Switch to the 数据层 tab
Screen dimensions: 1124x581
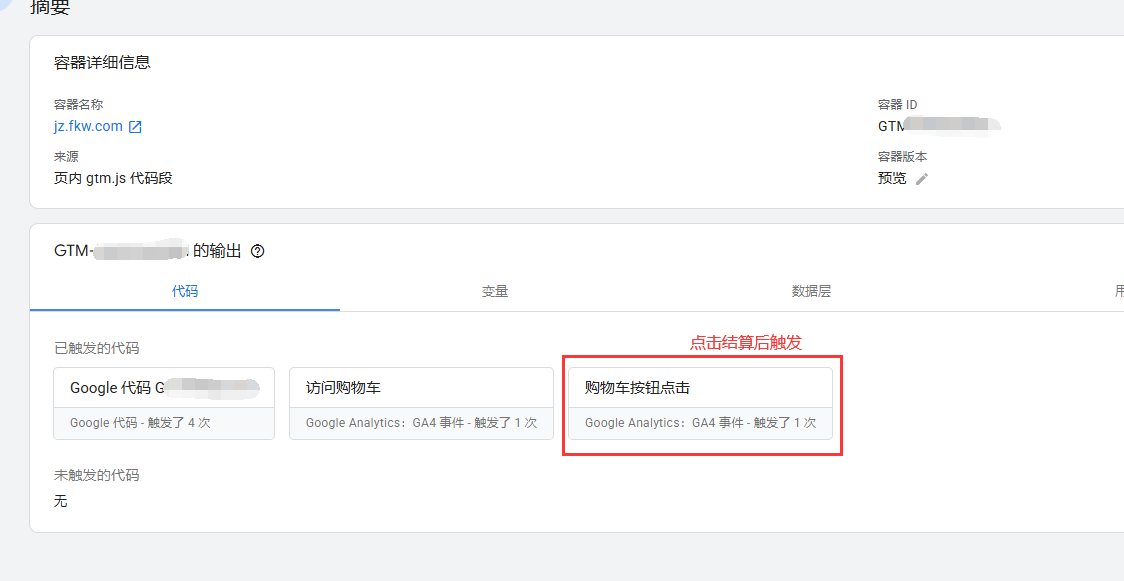pyautogui.click(x=811, y=292)
